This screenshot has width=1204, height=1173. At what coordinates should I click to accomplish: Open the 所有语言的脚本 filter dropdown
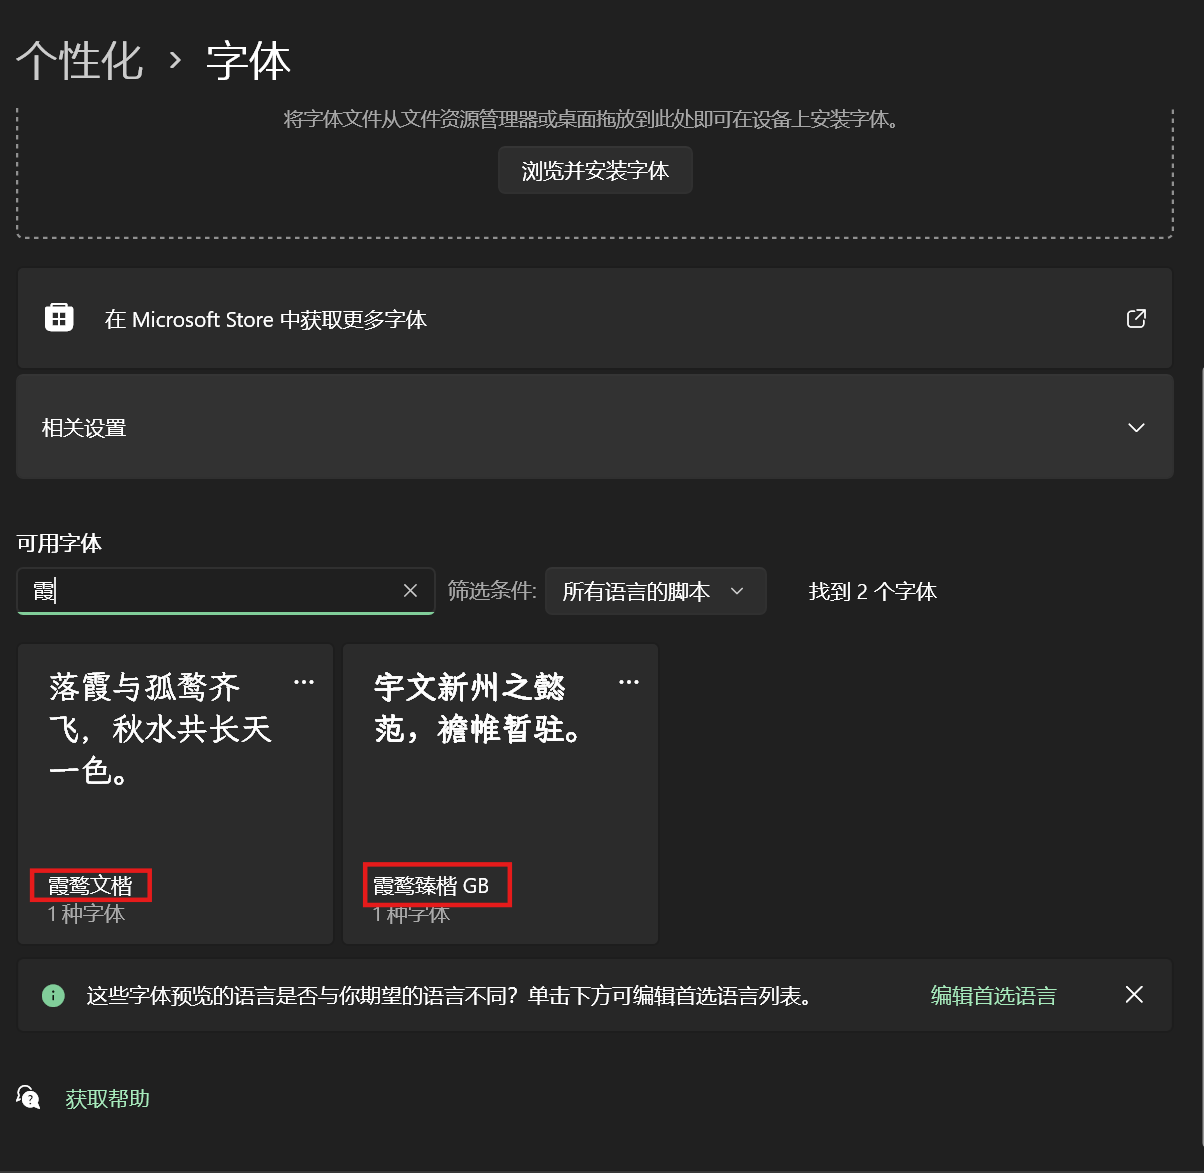tap(655, 591)
